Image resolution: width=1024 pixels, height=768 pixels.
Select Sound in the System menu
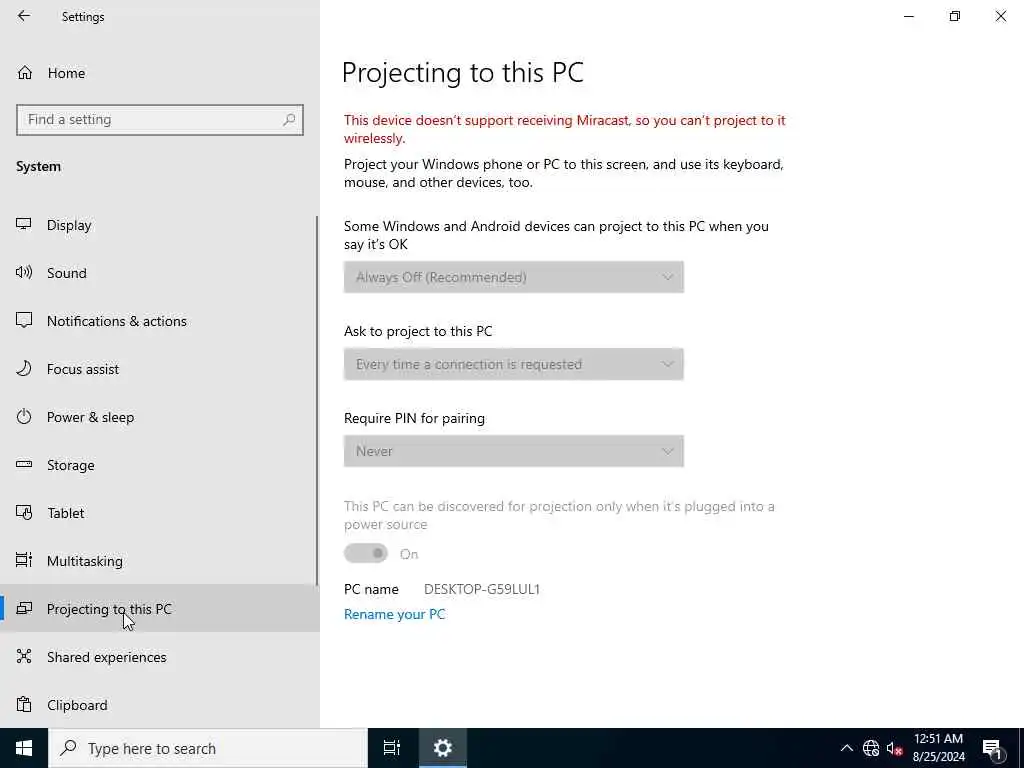pos(159,273)
